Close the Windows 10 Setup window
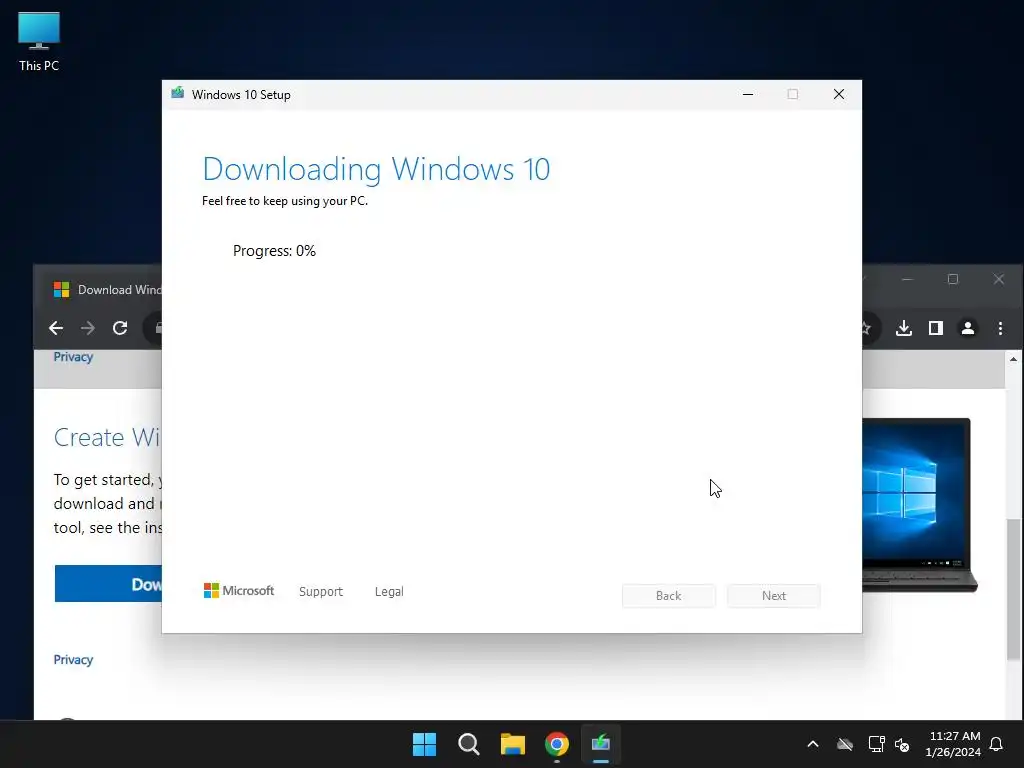The width and height of the screenshot is (1024, 768). coord(839,95)
